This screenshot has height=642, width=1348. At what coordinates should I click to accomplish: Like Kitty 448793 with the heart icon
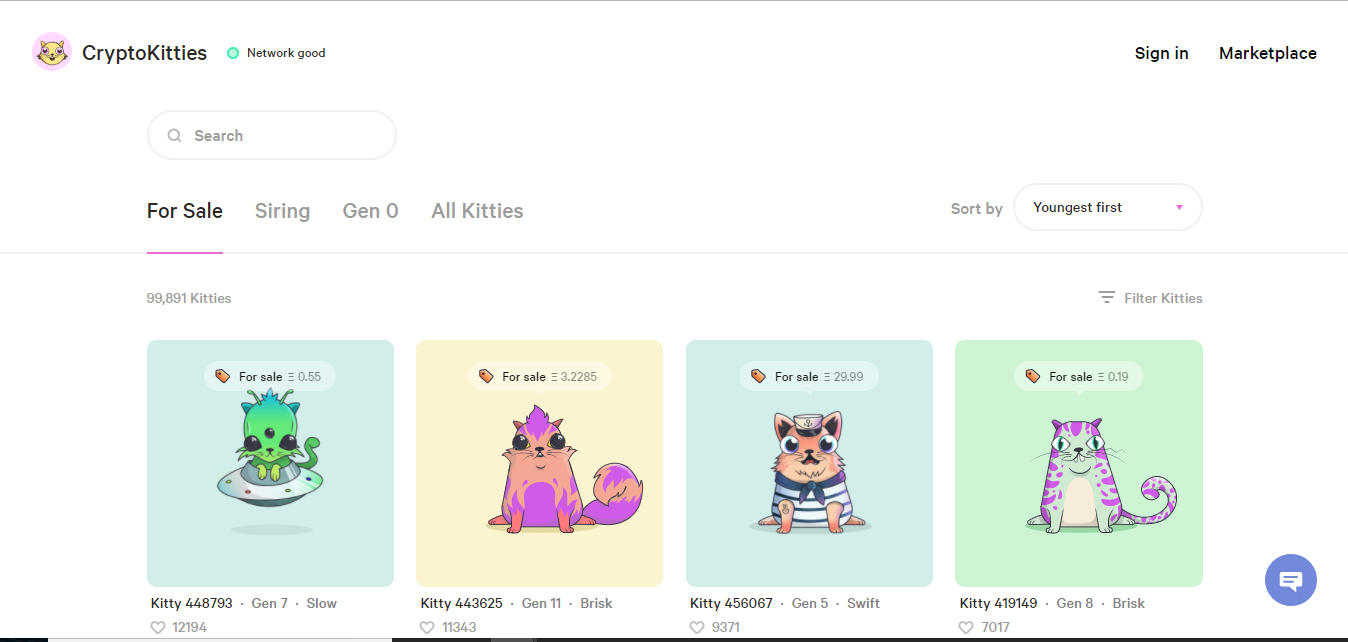click(158, 627)
